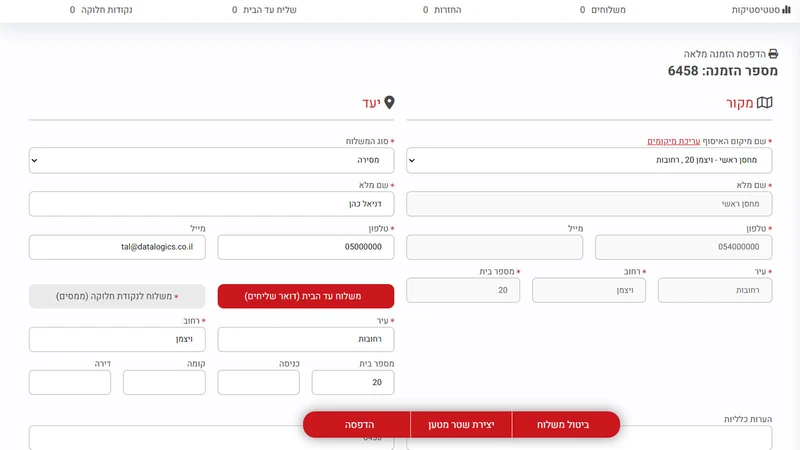Click the map icon next to מקור
The height and width of the screenshot is (450, 800).
click(x=764, y=103)
